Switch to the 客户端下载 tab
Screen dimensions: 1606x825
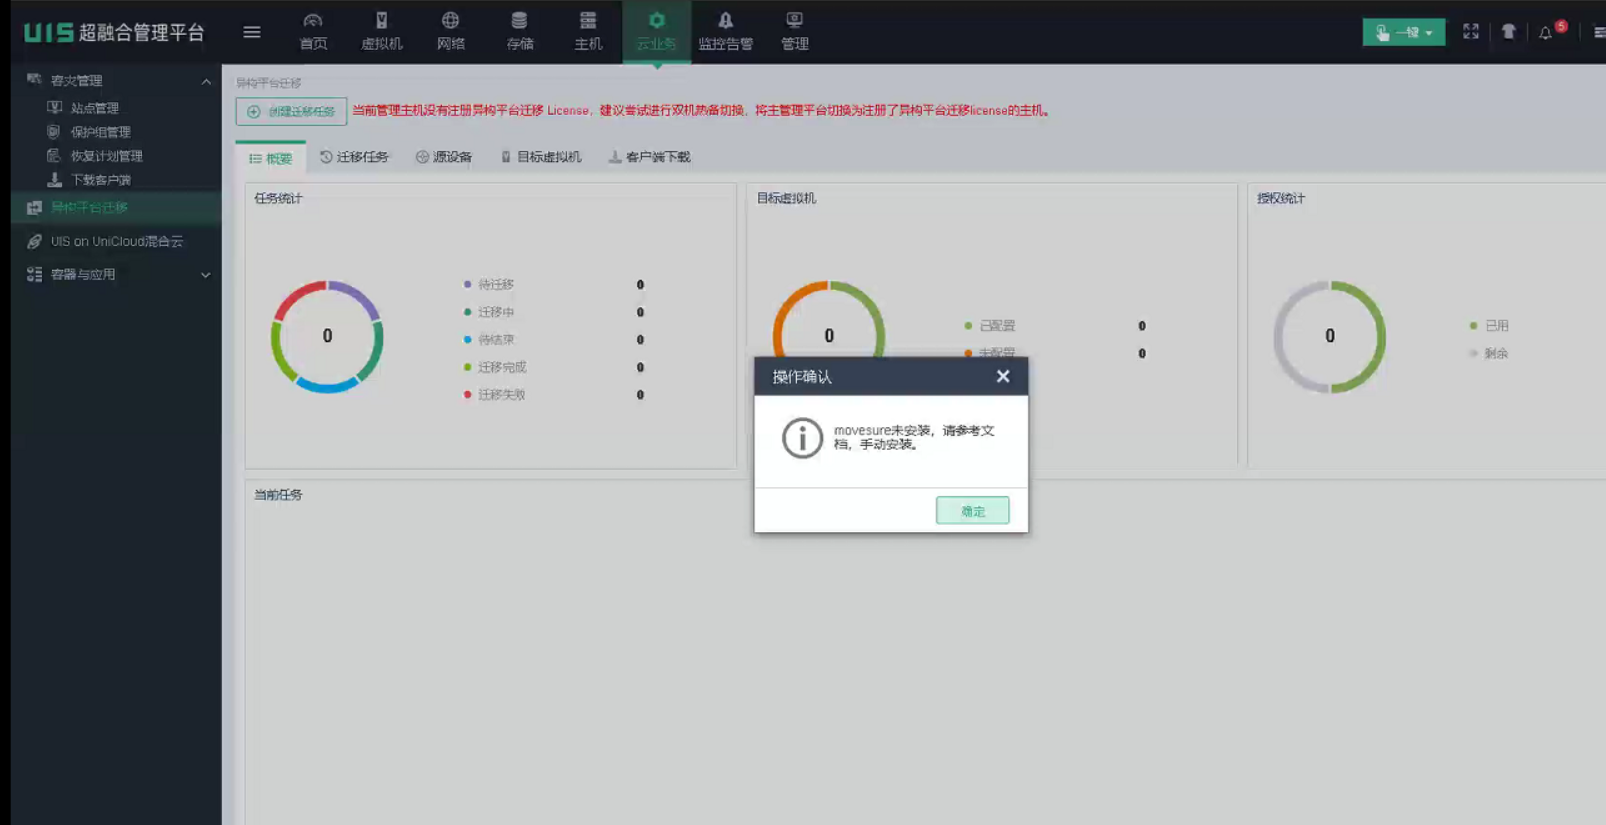click(649, 157)
